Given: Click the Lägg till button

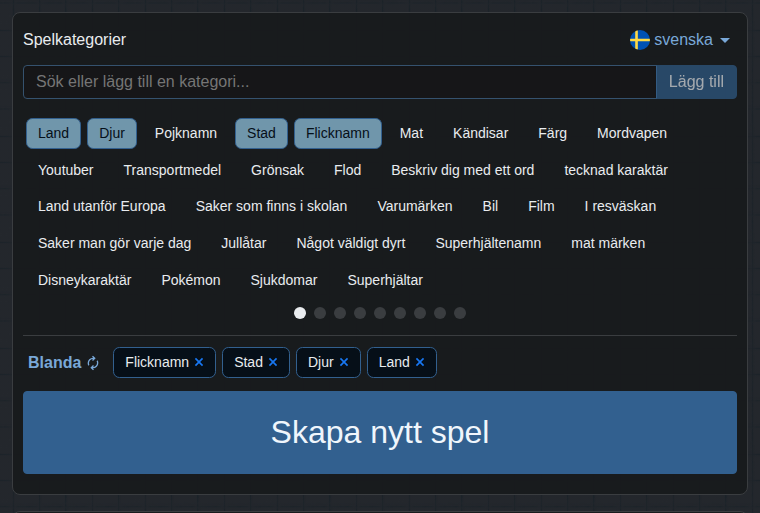Looking at the screenshot, I should [696, 82].
